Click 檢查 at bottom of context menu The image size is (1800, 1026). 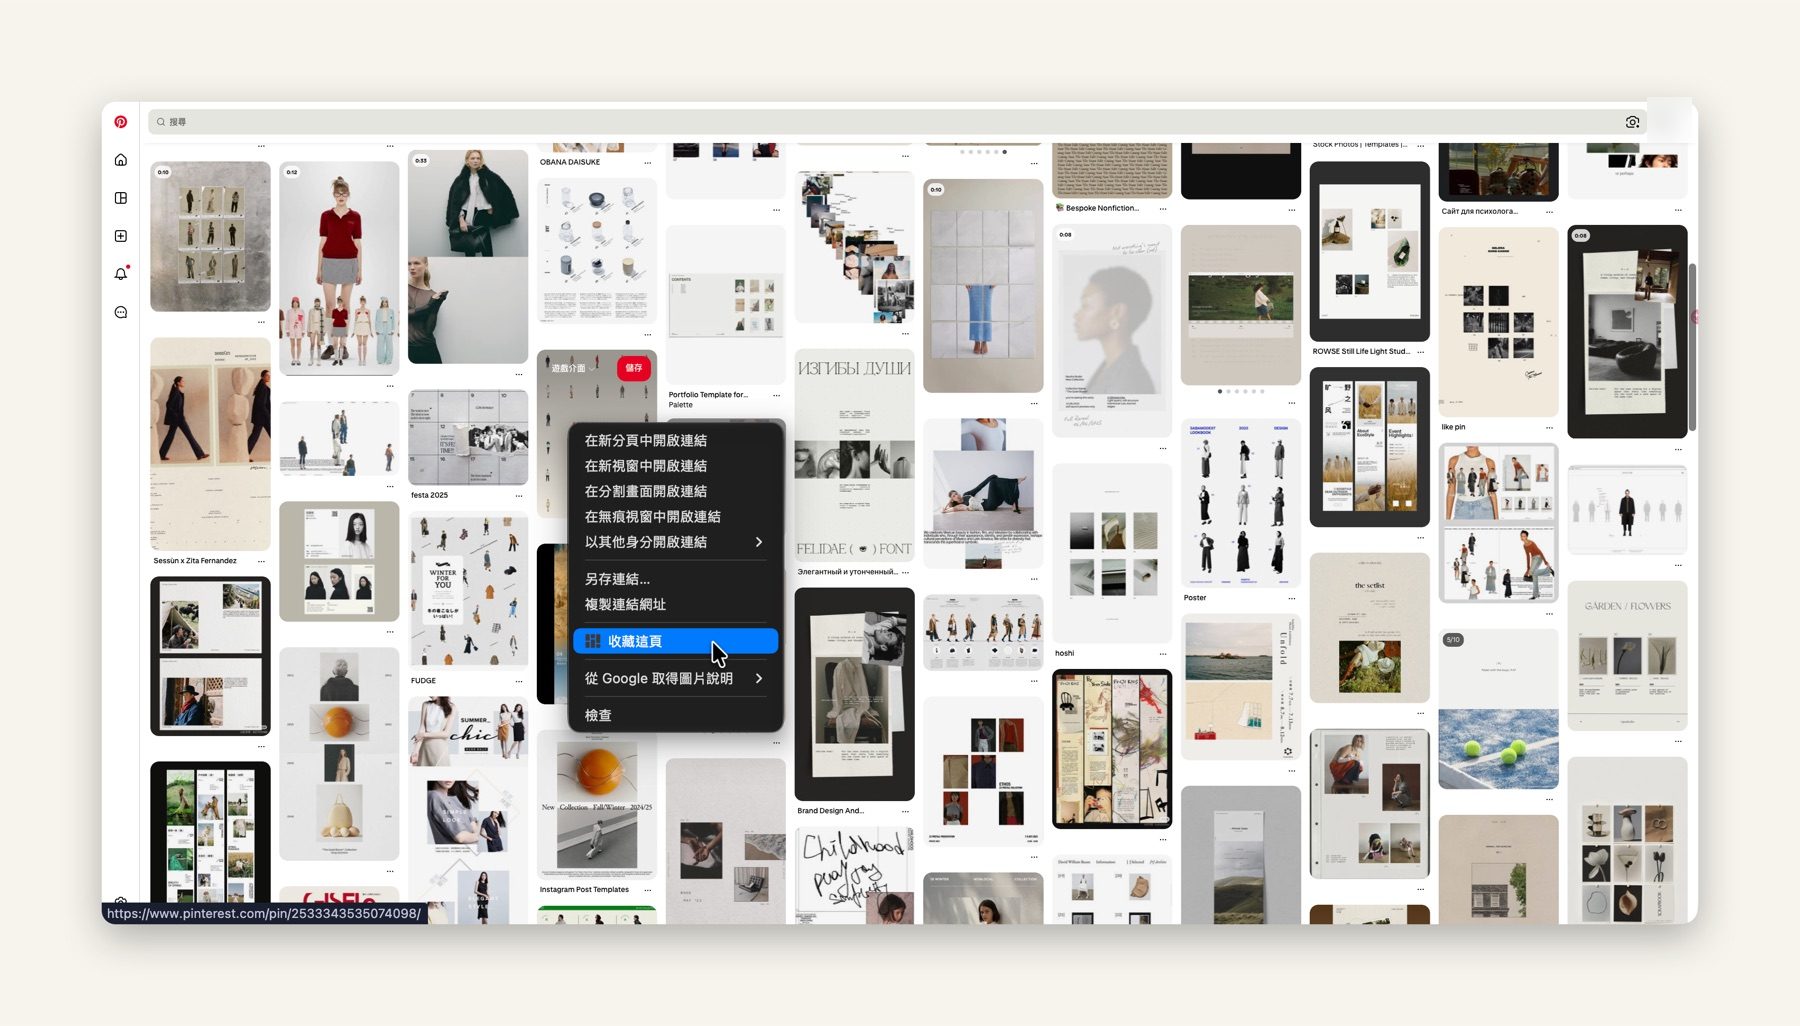(x=676, y=715)
